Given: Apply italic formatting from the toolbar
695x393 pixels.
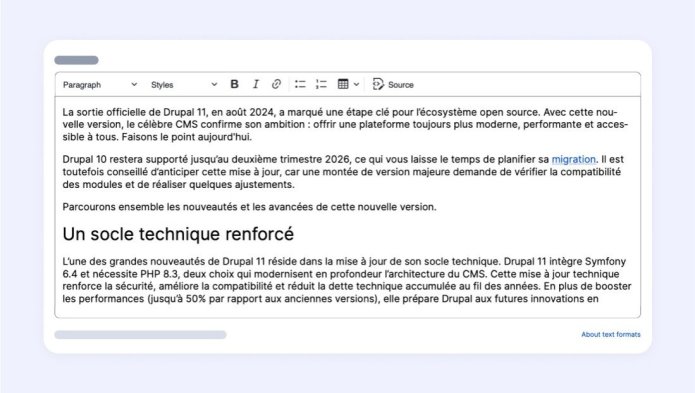Looking at the screenshot, I should pyautogui.click(x=256, y=84).
